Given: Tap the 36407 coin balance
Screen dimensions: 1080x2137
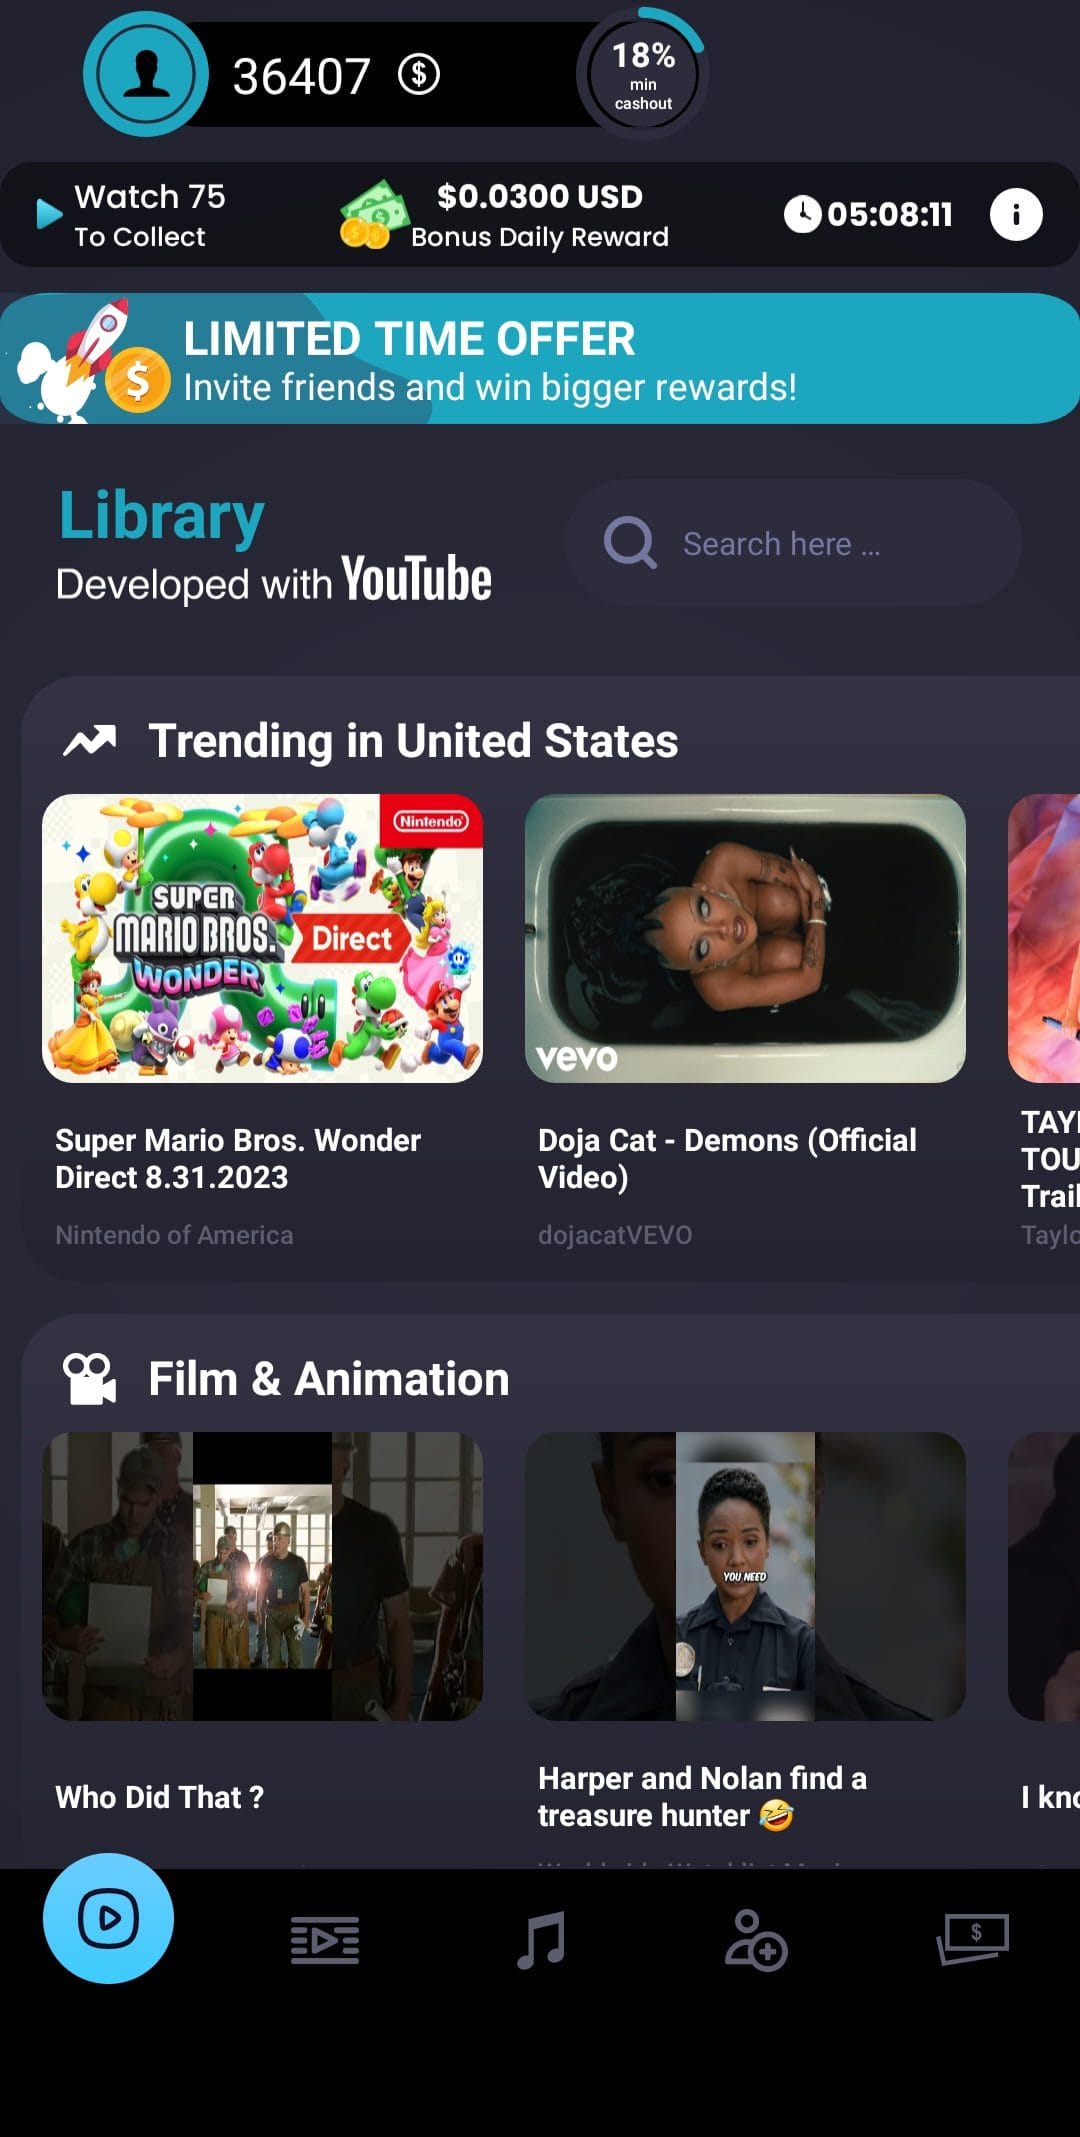Looking at the screenshot, I should [x=301, y=76].
